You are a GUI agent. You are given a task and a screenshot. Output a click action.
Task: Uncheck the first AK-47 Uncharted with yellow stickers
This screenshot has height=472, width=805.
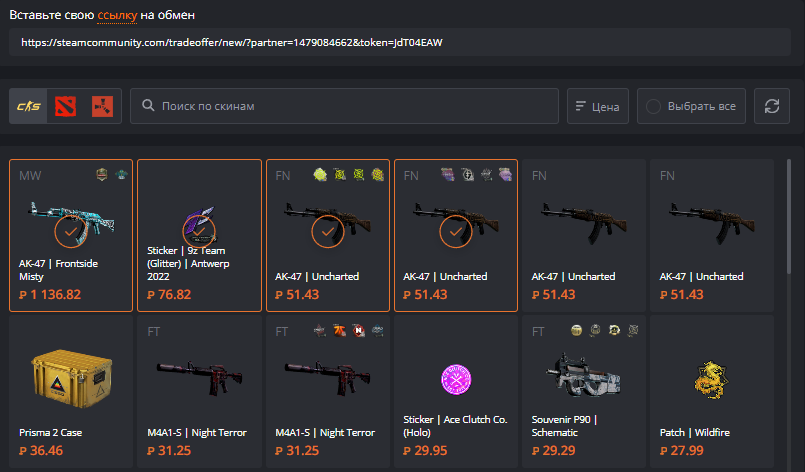point(328,231)
